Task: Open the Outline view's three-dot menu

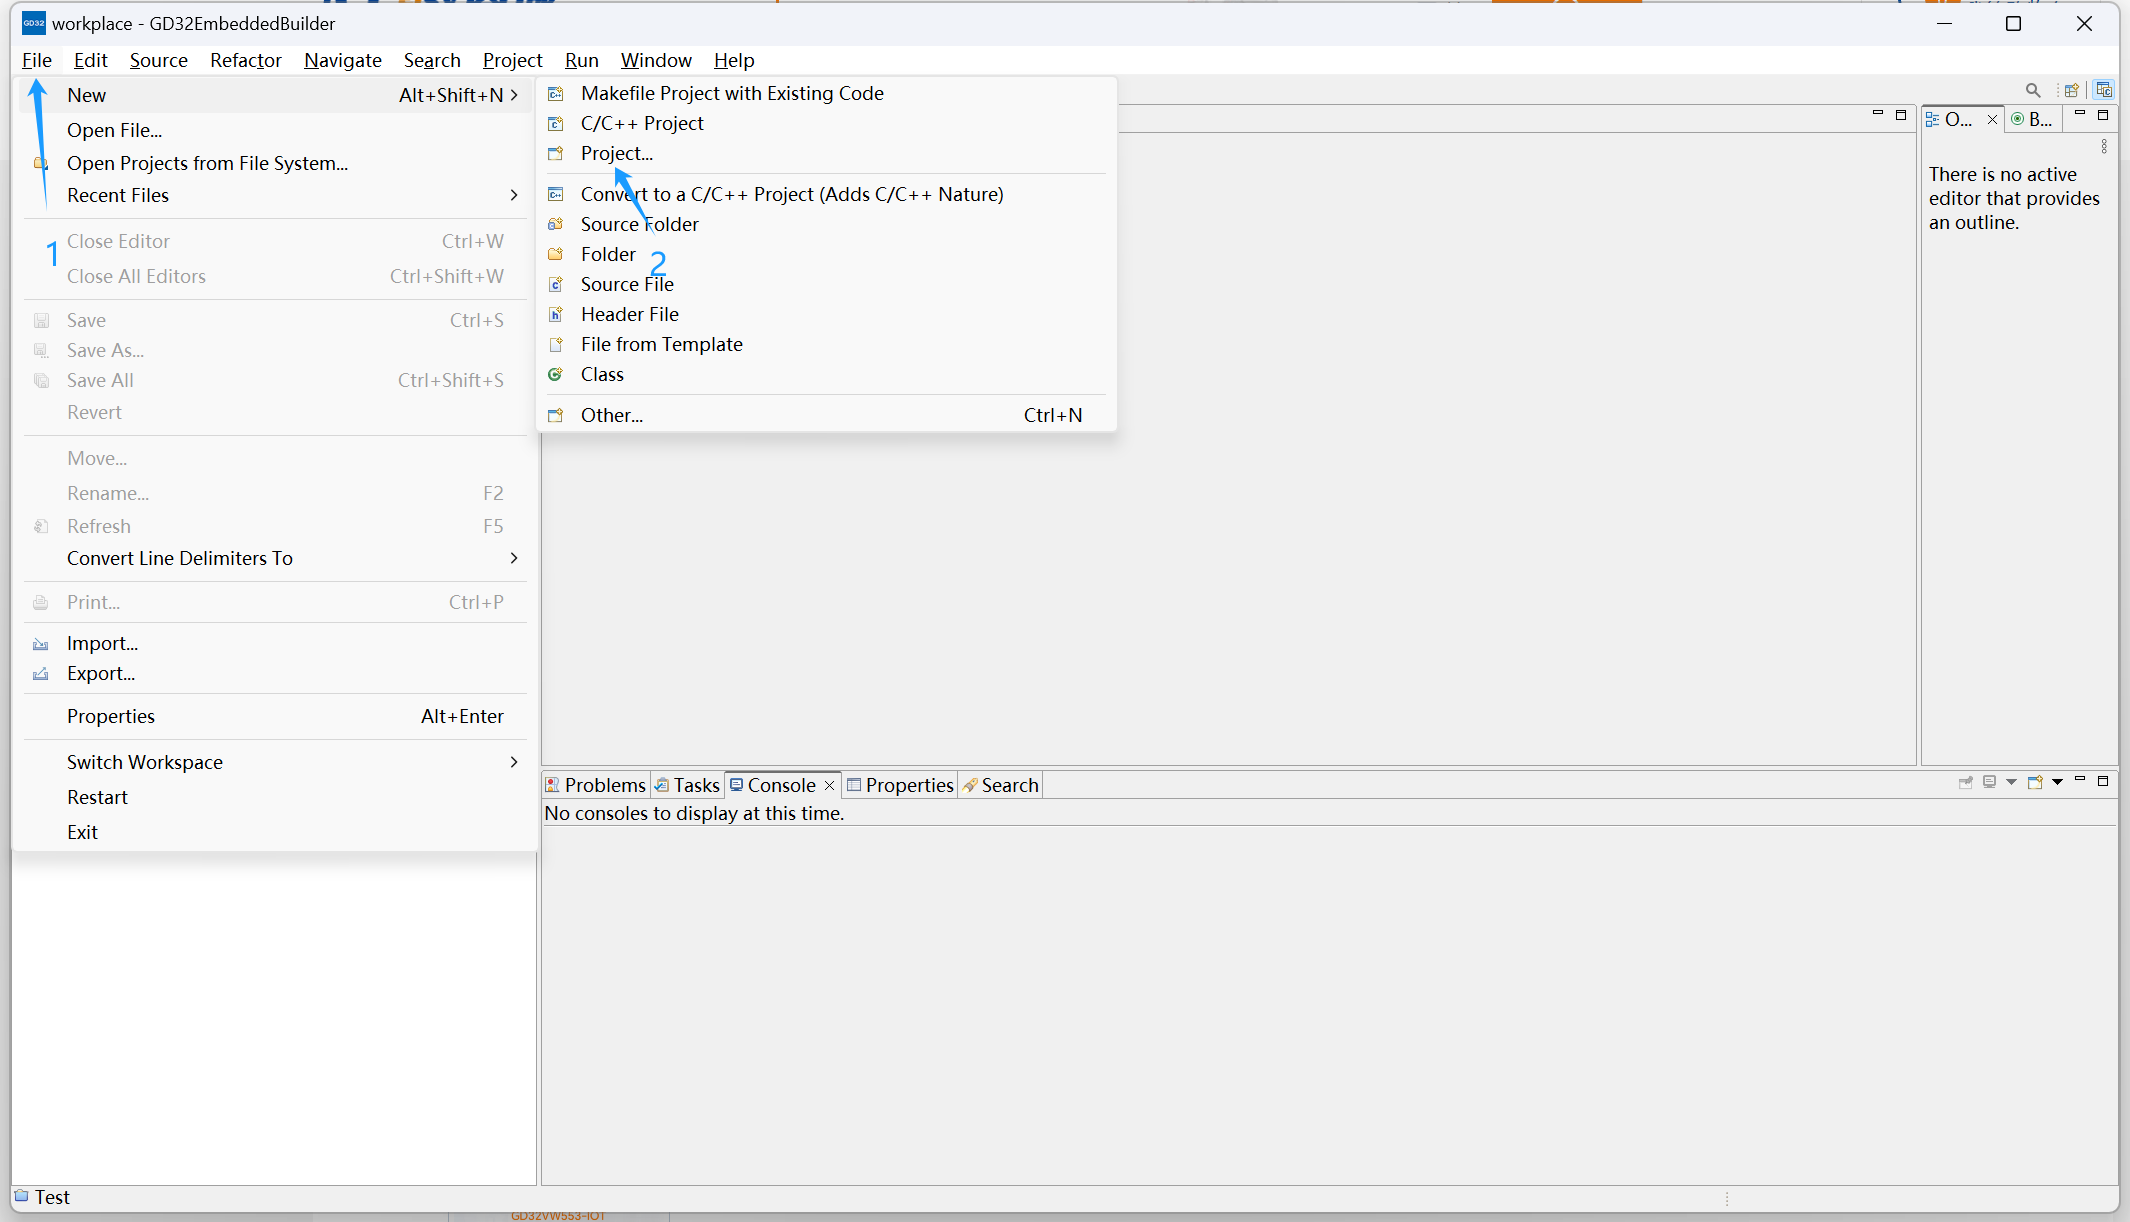Action: [x=2104, y=146]
